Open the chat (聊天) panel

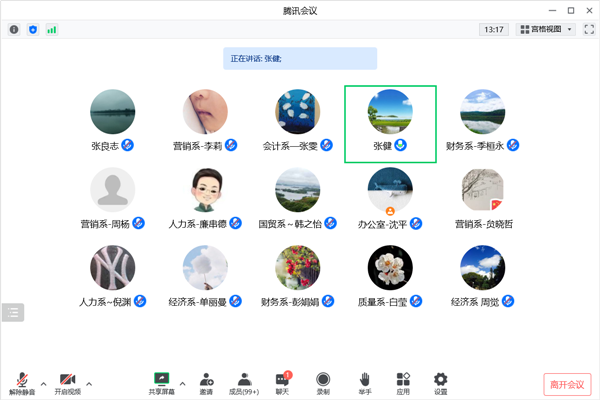[x=282, y=381]
